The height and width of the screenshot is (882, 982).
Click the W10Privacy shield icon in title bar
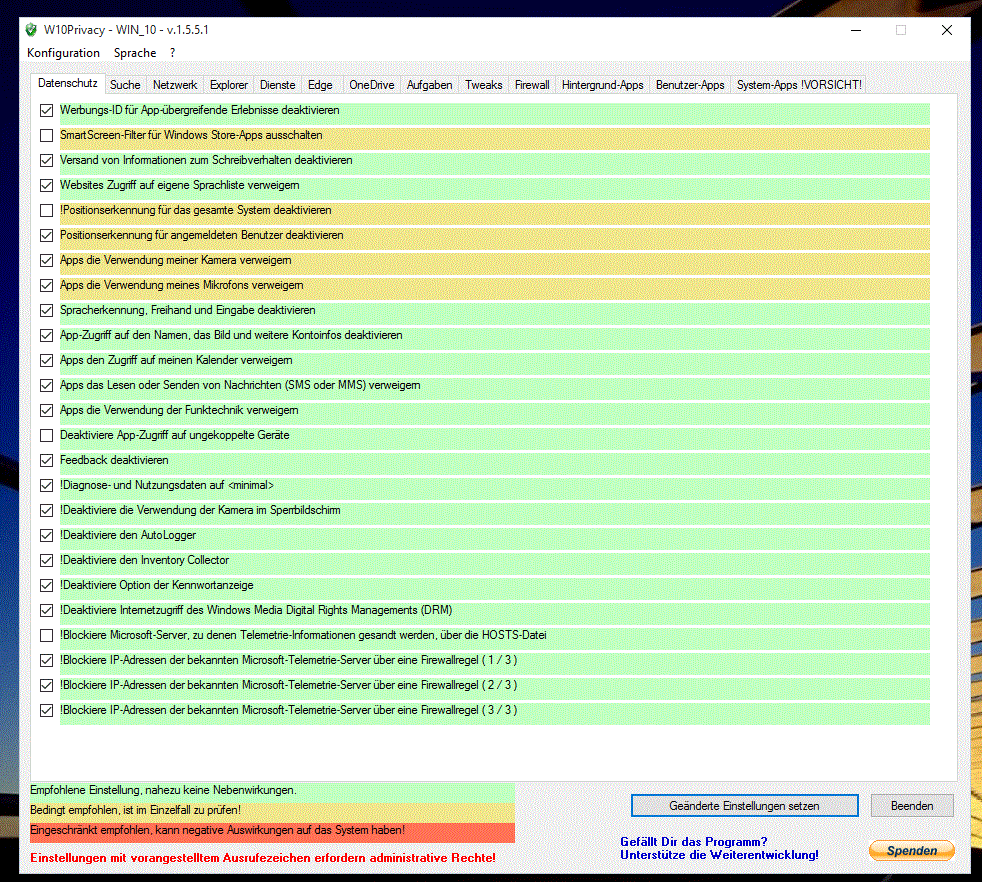pos(31,30)
